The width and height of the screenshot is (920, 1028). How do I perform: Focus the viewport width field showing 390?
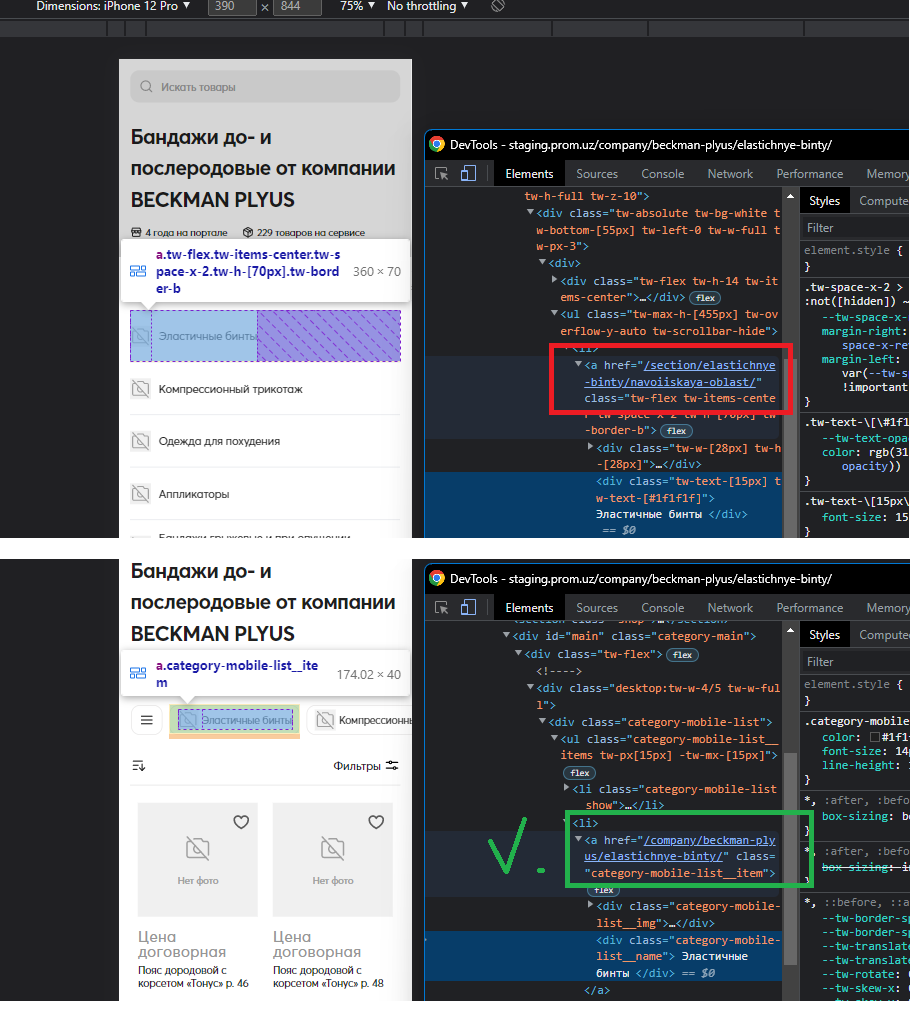[232, 7]
